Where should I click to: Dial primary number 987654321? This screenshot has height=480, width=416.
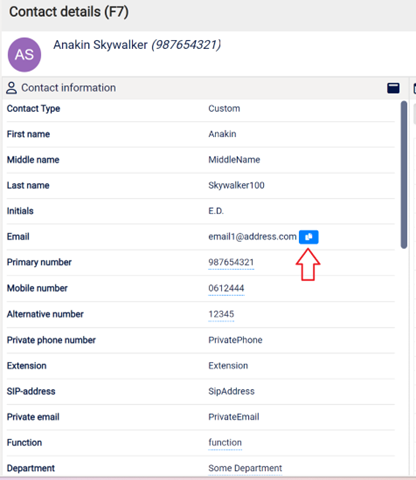pyautogui.click(x=231, y=262)
